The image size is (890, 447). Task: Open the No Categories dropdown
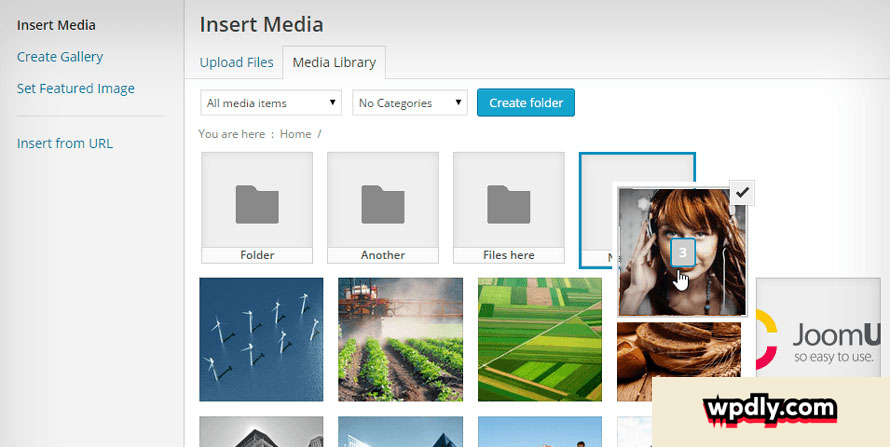pos(410,103)
